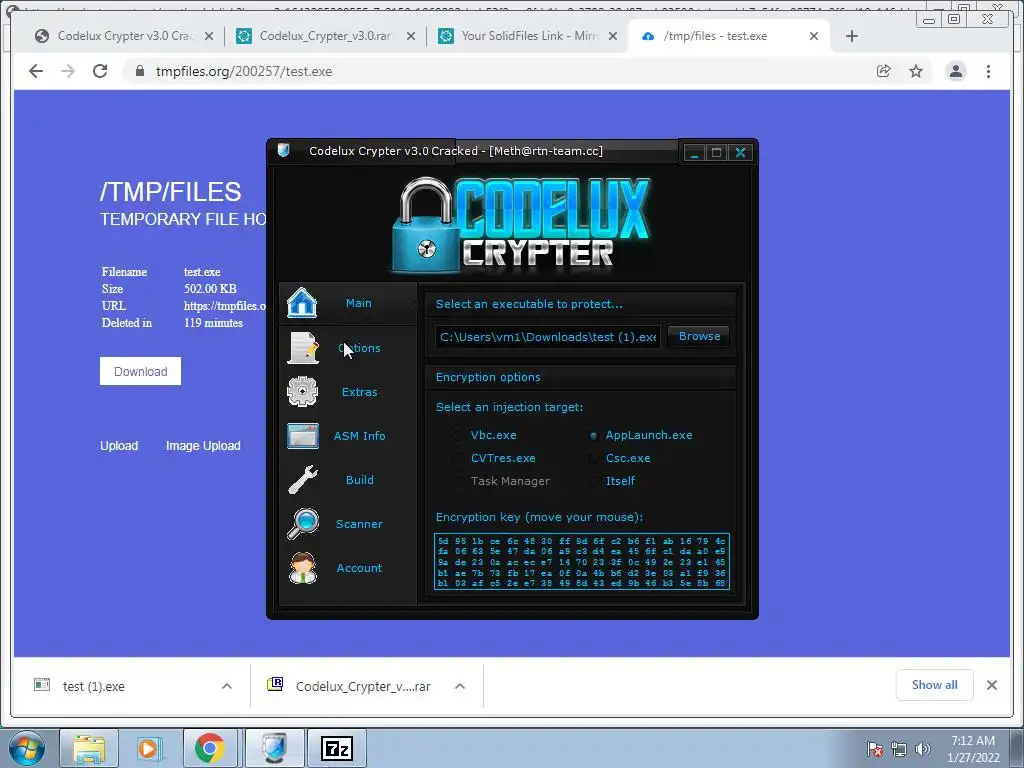The height and width of the screenshot is (768, 1024).
Task: Close the /tmp/files - test.exe tab
Action: point(814,36)
